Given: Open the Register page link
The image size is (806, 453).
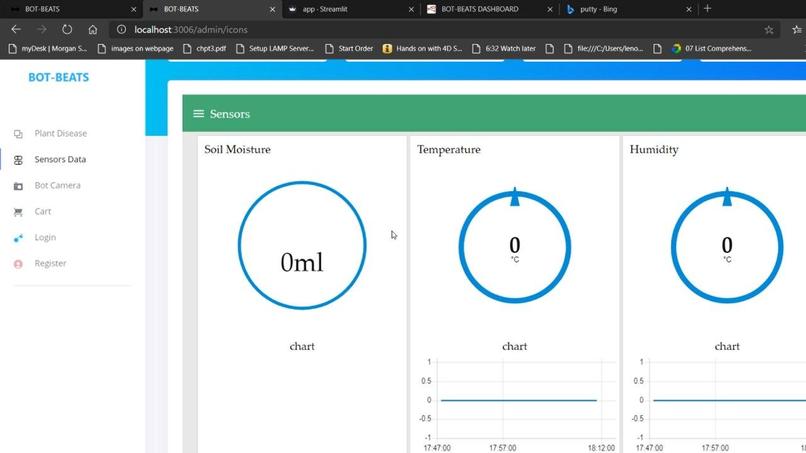Looking at the screenshot, I should point(50,263).
